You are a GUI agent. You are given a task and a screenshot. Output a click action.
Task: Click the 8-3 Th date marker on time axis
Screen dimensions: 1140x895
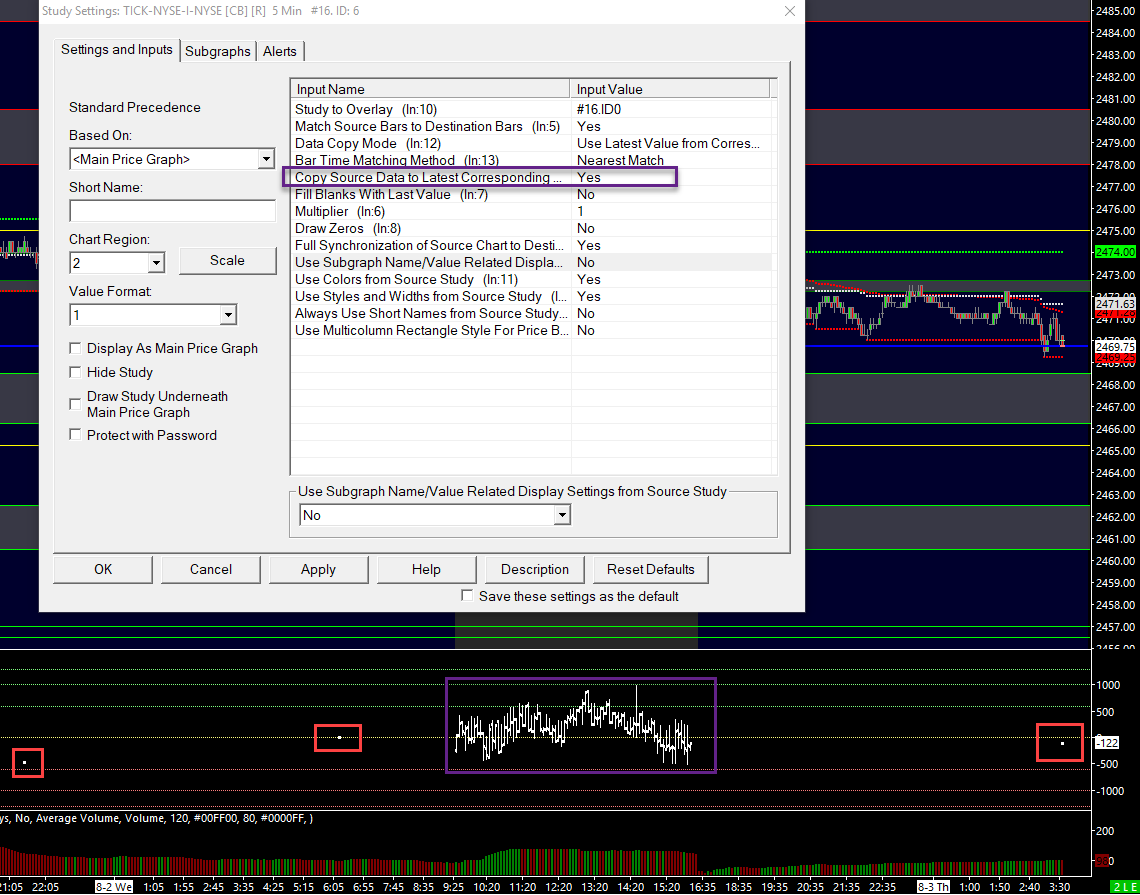(933, 886)
